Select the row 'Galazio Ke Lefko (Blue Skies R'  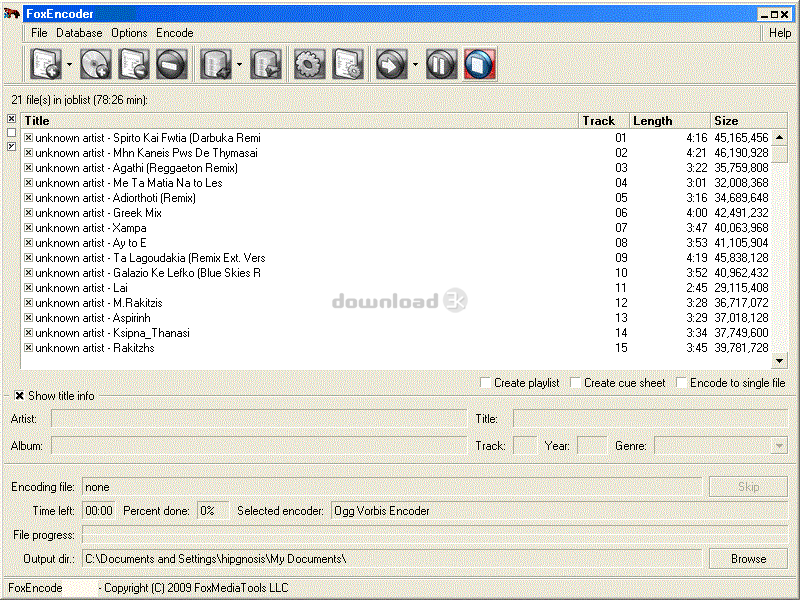[396, 273]
